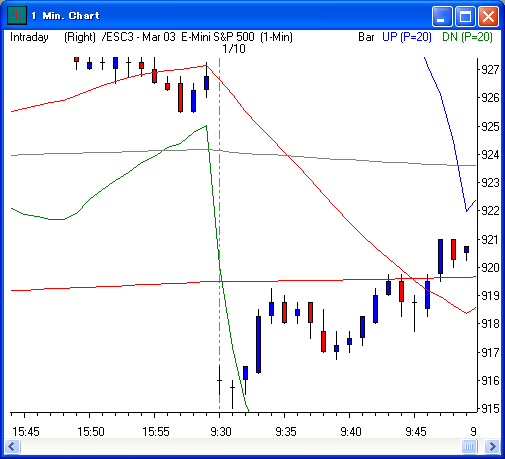Click the chart application icon in title bar
Screen dimensions: 505x459
(16, 15)
